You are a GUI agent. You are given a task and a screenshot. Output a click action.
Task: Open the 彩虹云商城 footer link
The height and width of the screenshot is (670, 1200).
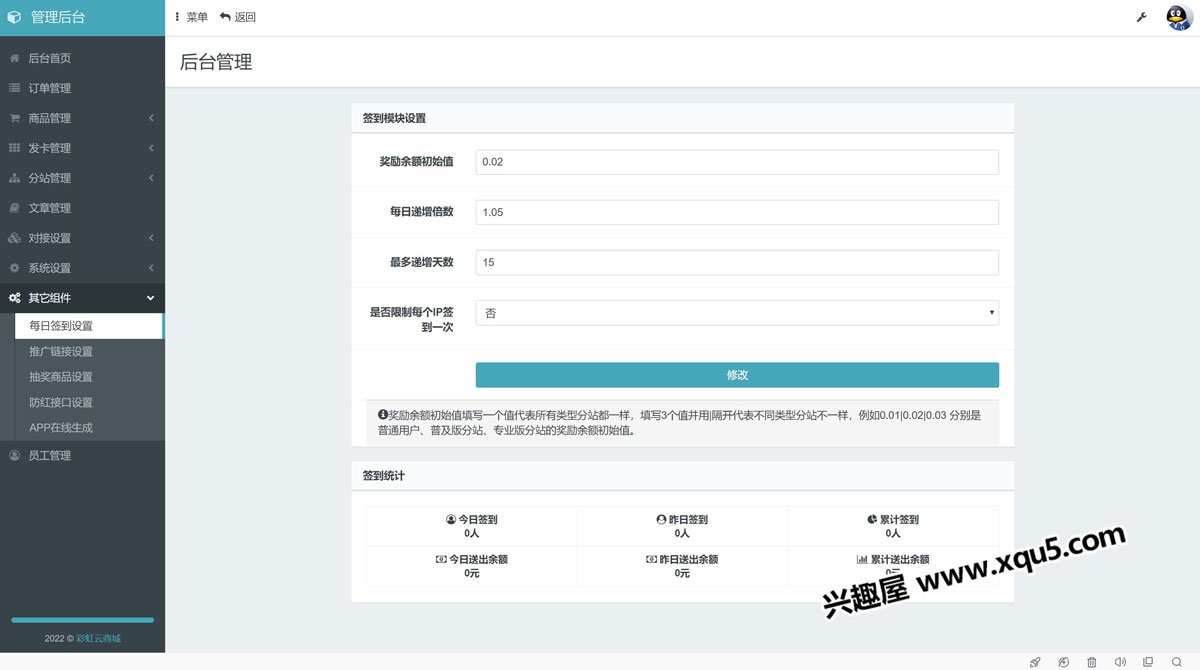click(x=98, y=638)
